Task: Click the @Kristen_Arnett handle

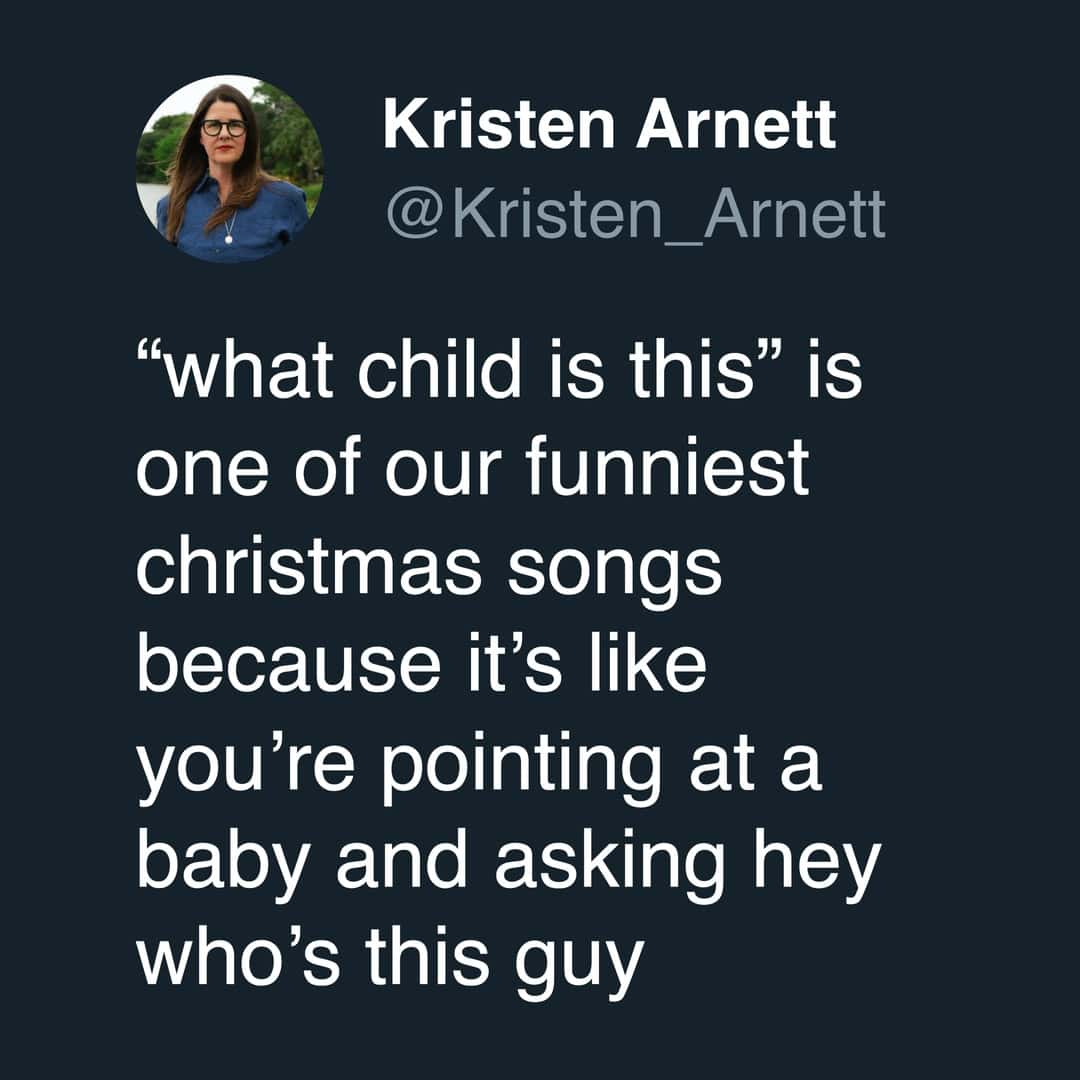Action: (x=634, y=214)
